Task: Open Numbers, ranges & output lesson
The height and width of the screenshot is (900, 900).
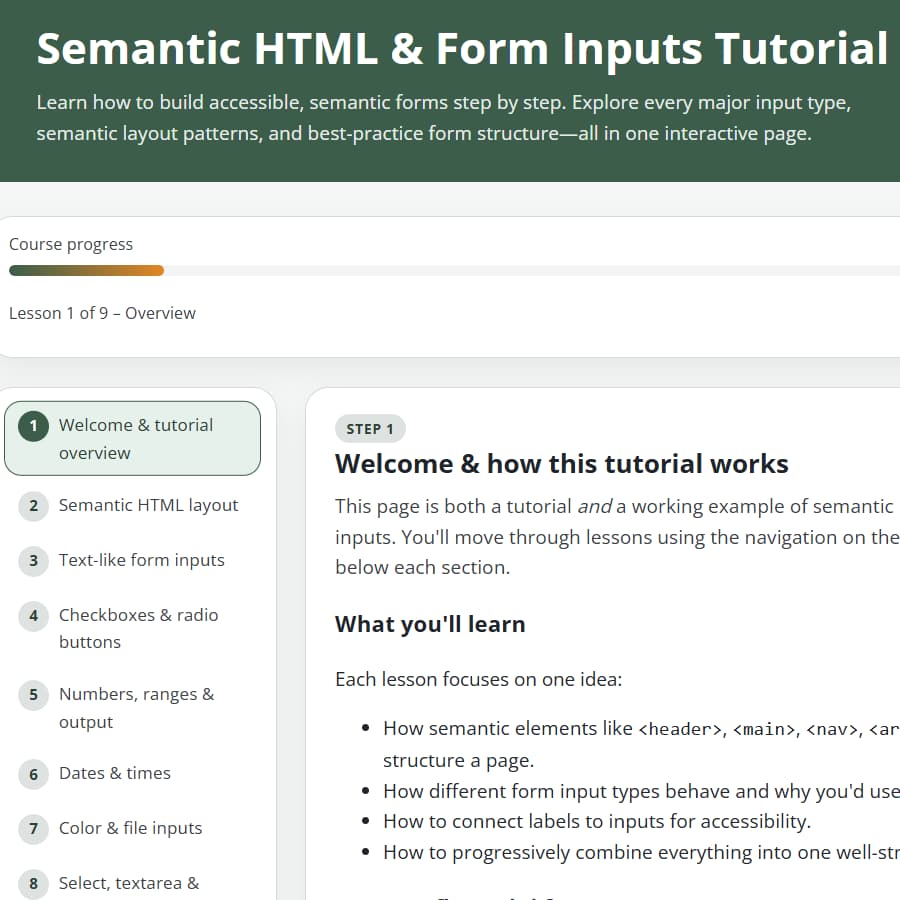Action: (x=132, y=708)
